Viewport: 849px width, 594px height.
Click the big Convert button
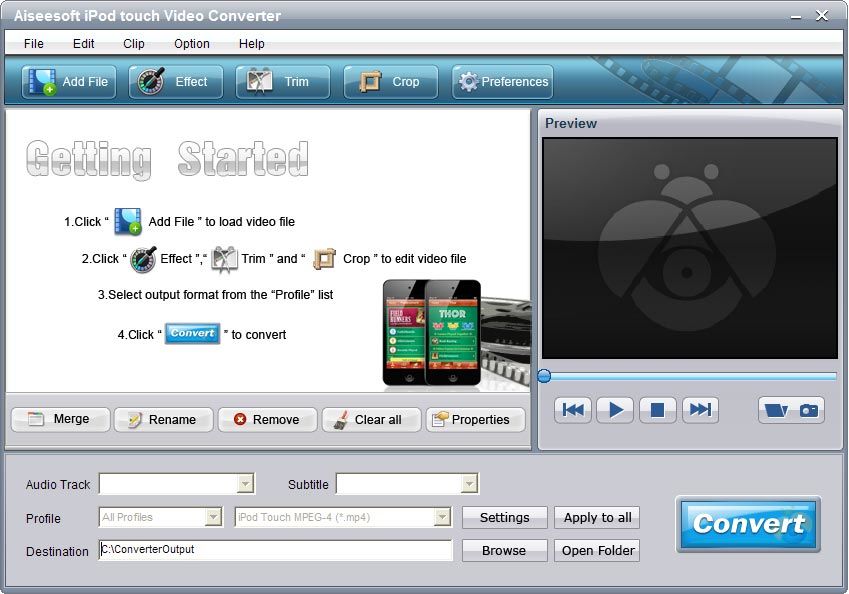(748, 524)
